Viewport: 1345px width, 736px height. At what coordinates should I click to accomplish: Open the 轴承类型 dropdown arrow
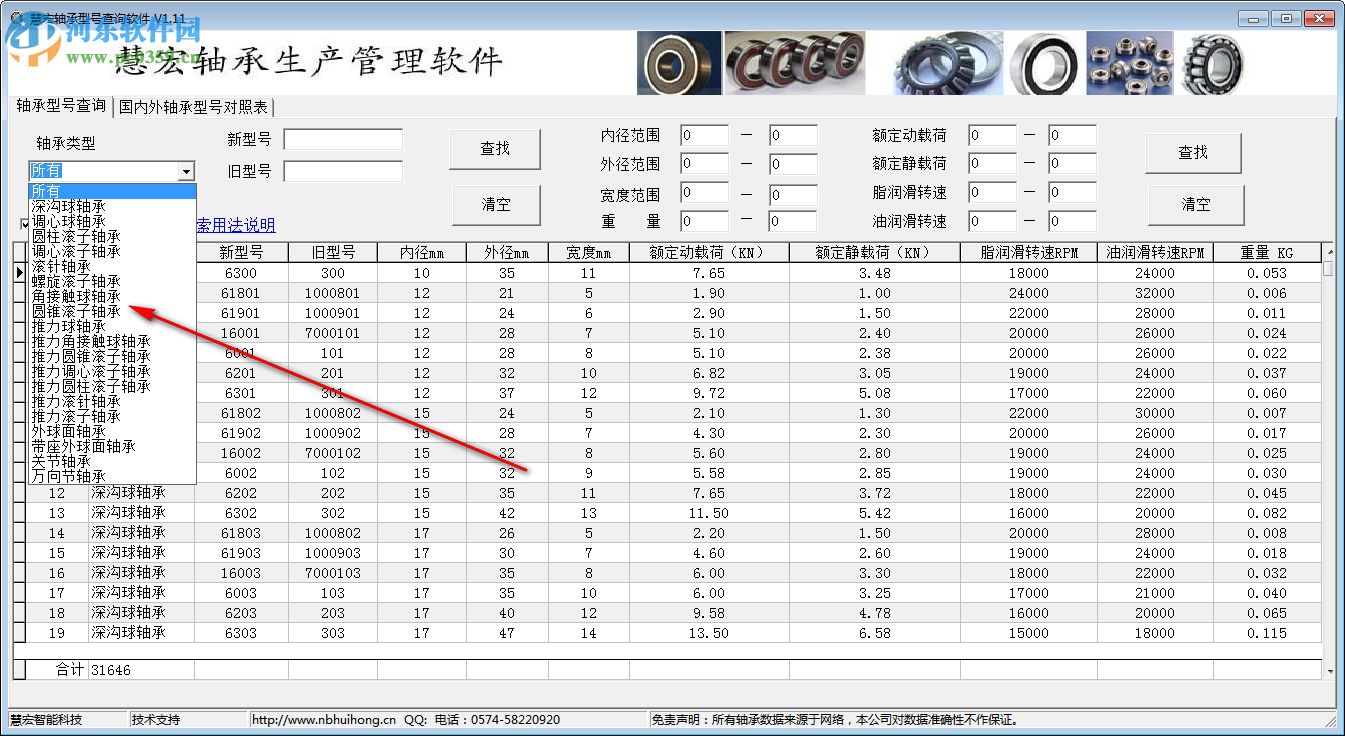[x=186, y=172]
